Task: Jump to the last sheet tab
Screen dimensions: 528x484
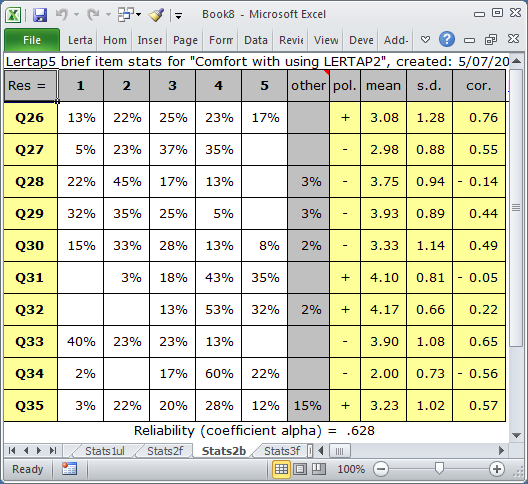Action: pos(53,450)
